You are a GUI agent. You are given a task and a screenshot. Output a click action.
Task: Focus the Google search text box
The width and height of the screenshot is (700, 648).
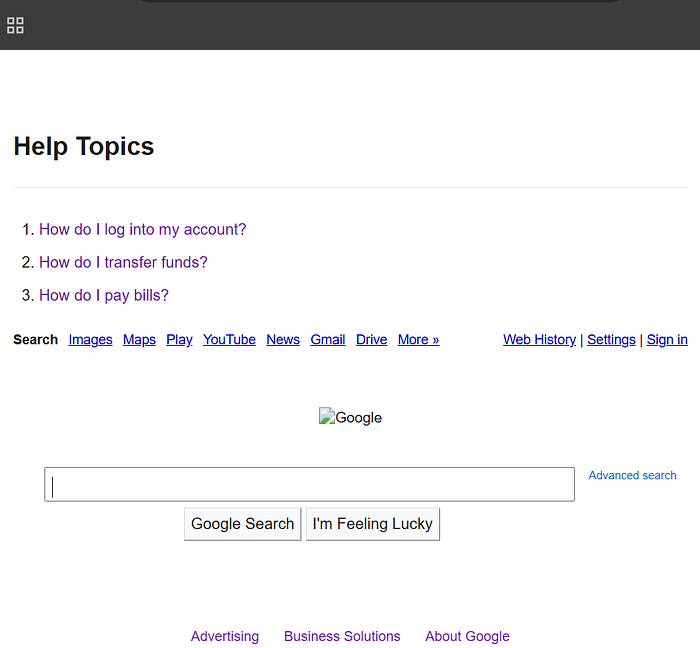pos(309,484)
